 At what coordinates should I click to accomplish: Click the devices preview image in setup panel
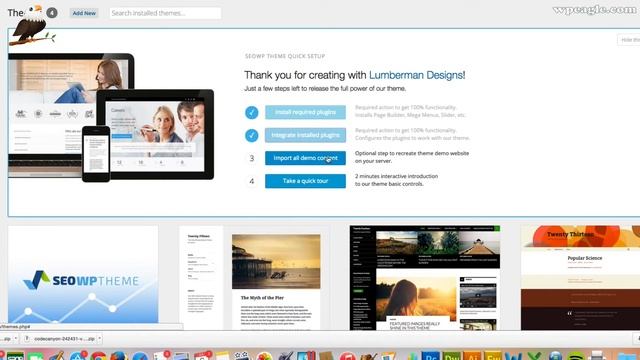pos(111,118)
